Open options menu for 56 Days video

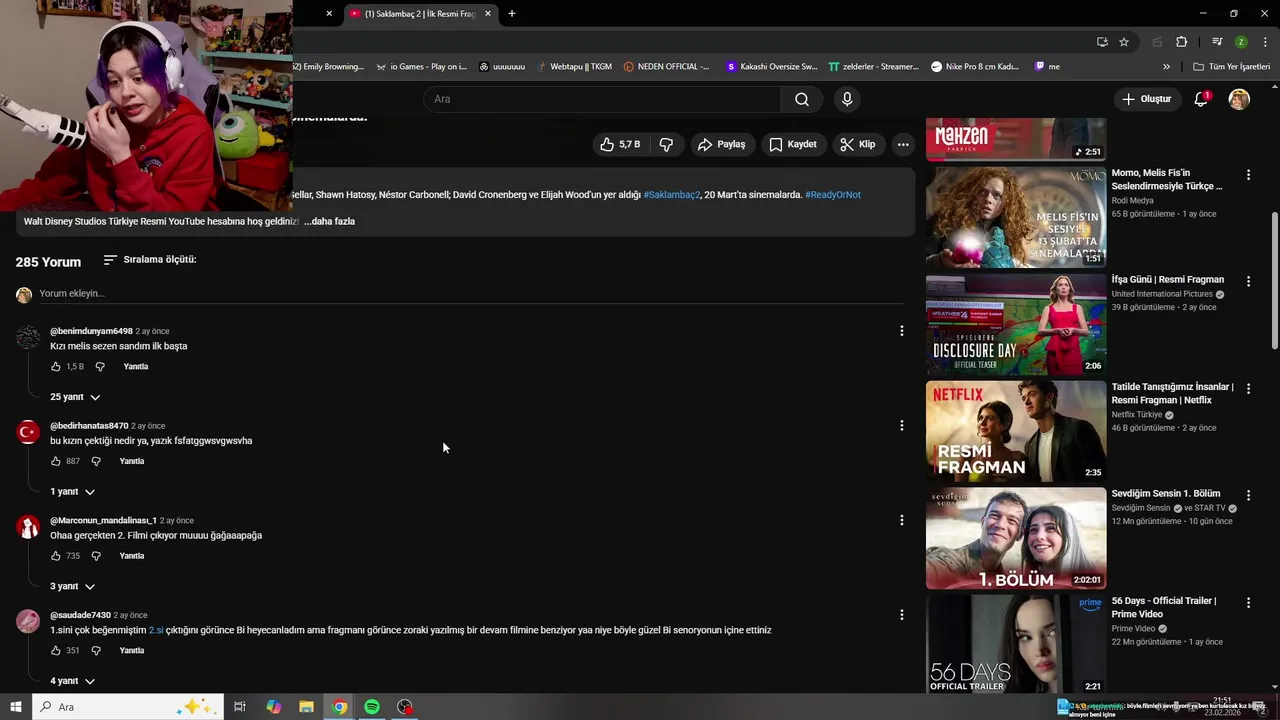(1248, 602)
